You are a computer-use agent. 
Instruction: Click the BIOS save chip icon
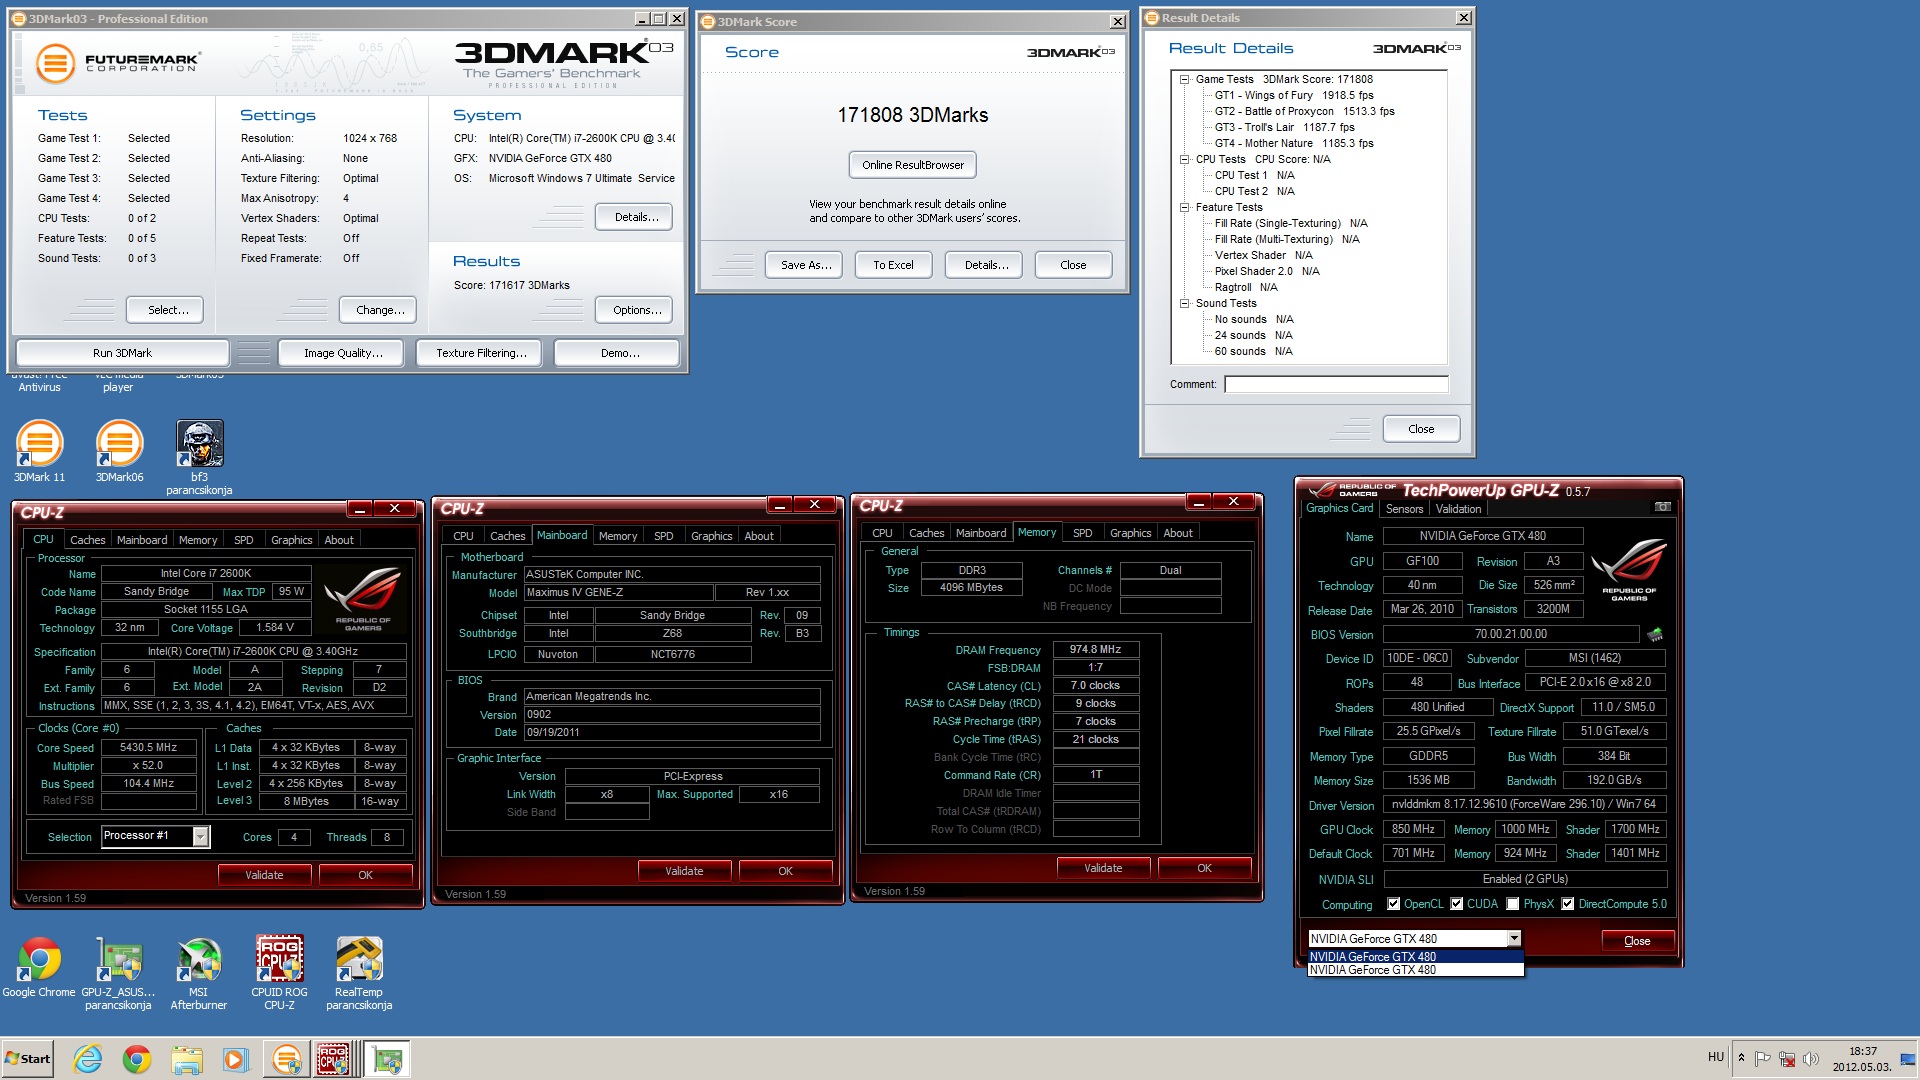click(x=1655, y=634)
